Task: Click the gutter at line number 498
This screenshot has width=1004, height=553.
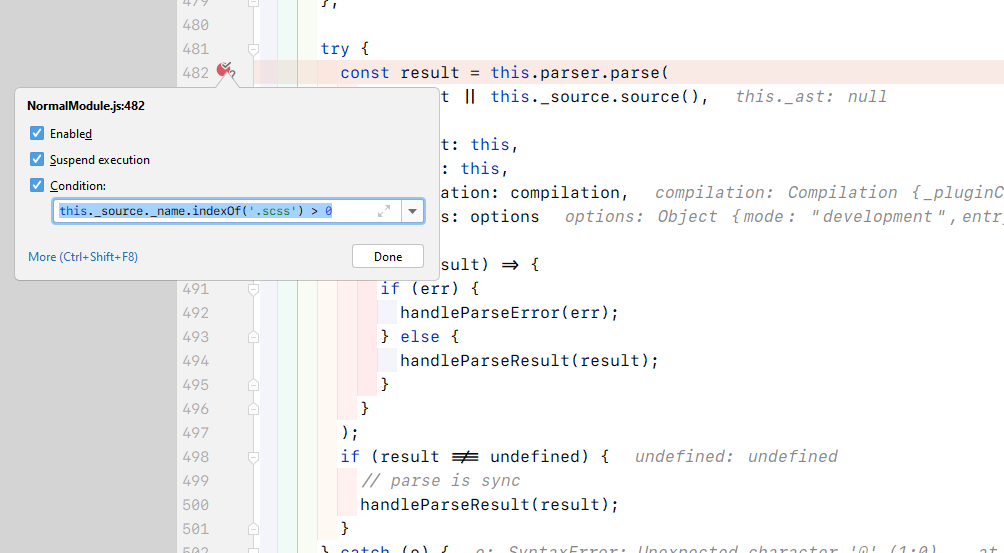Action: coord(196,457)
